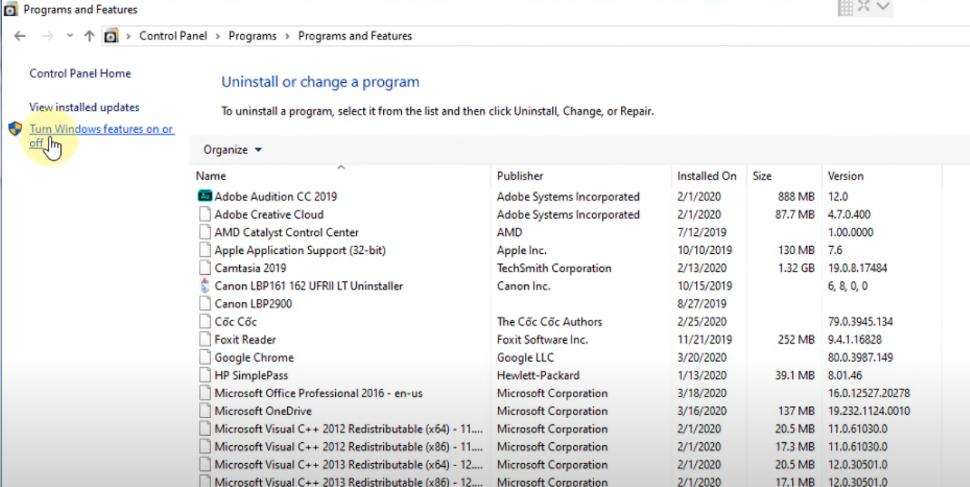This screenshot has height=487, width=970.
Task: Select Microsoft OneDrive program icon
Action: [x=205, y=411]
